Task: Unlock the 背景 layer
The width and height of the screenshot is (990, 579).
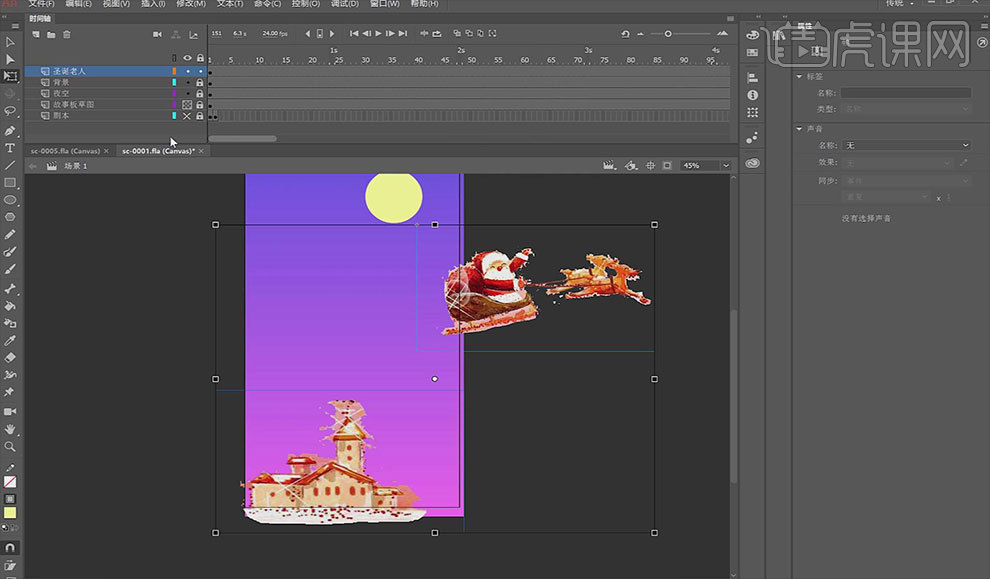Action: [x=200, y=82]
